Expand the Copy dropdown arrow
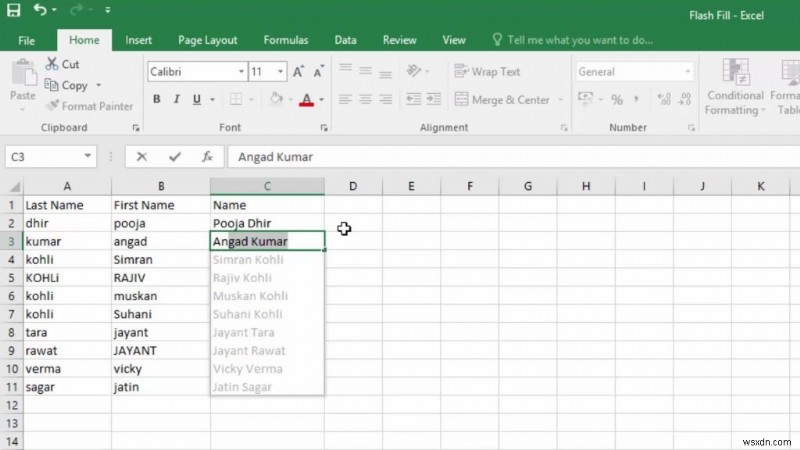Viewport: 800px width, 450px height. coord(98,85)
